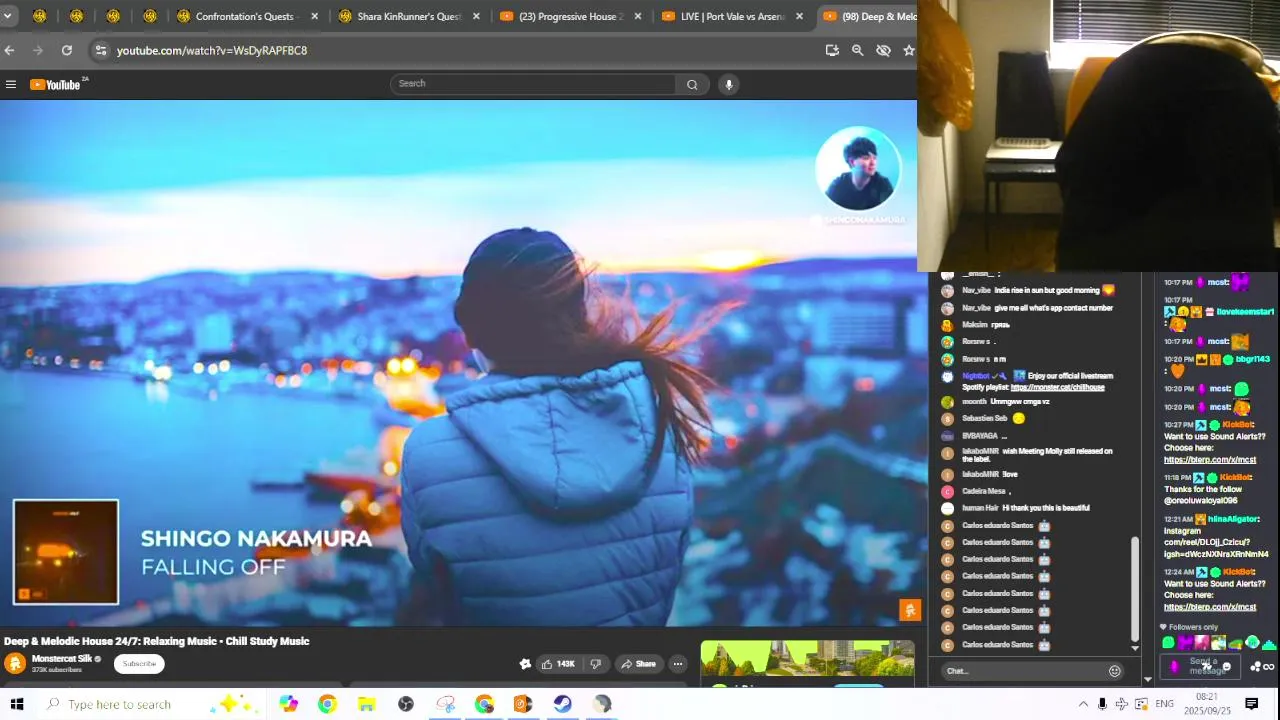Click the browser back arrow
The width and height of the screenshot is (1280, 720).
(9, 50)
